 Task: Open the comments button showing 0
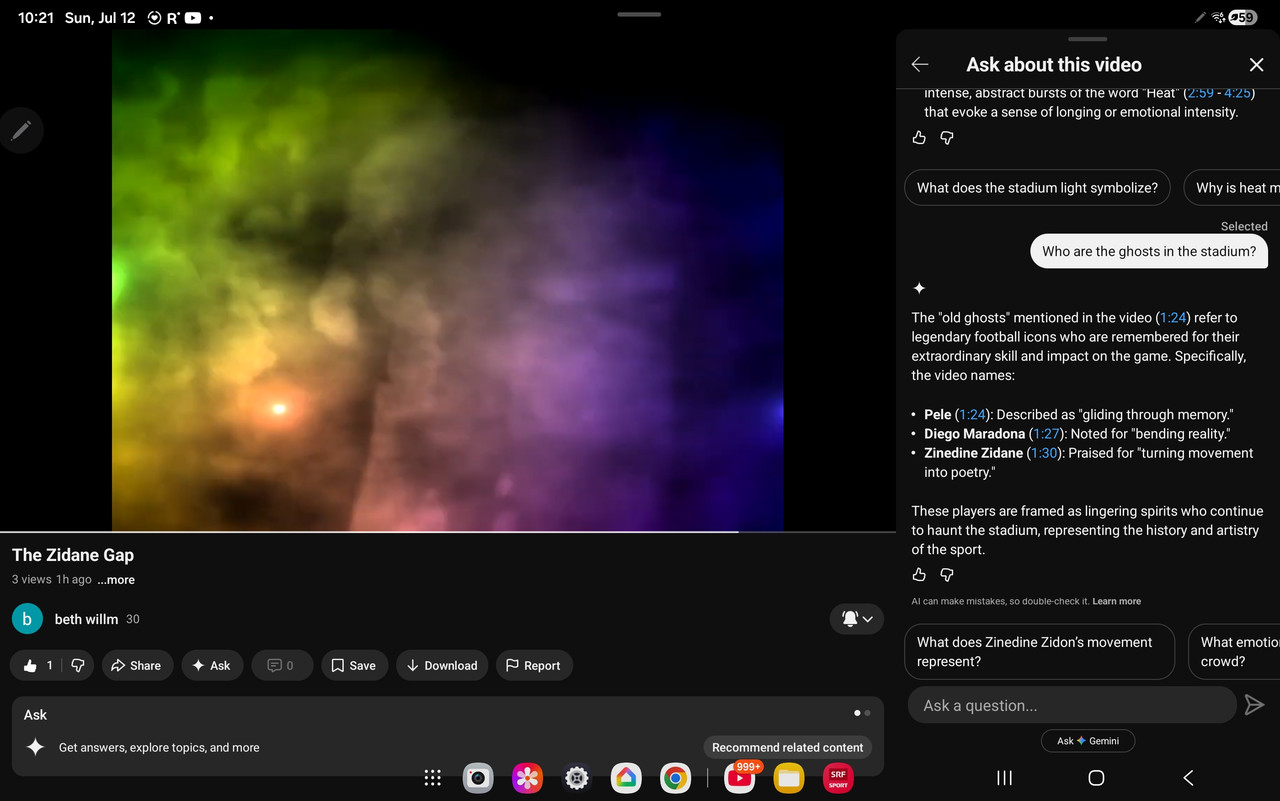(282, 665)
